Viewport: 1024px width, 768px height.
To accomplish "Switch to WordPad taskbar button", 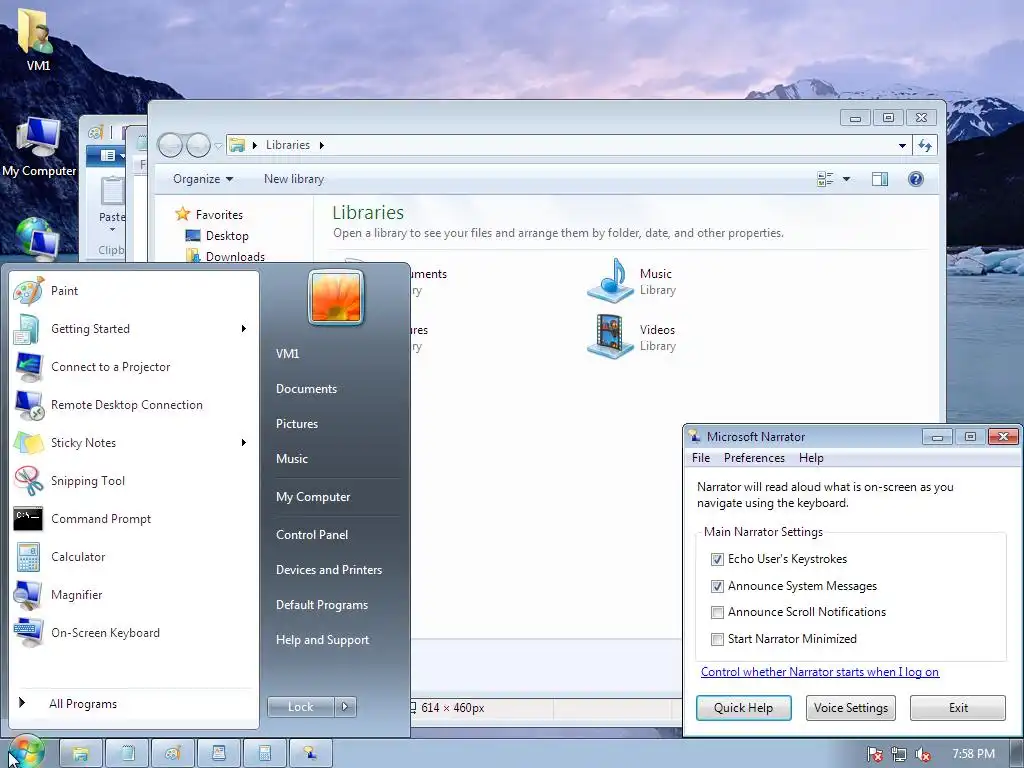I will [219, 753].
